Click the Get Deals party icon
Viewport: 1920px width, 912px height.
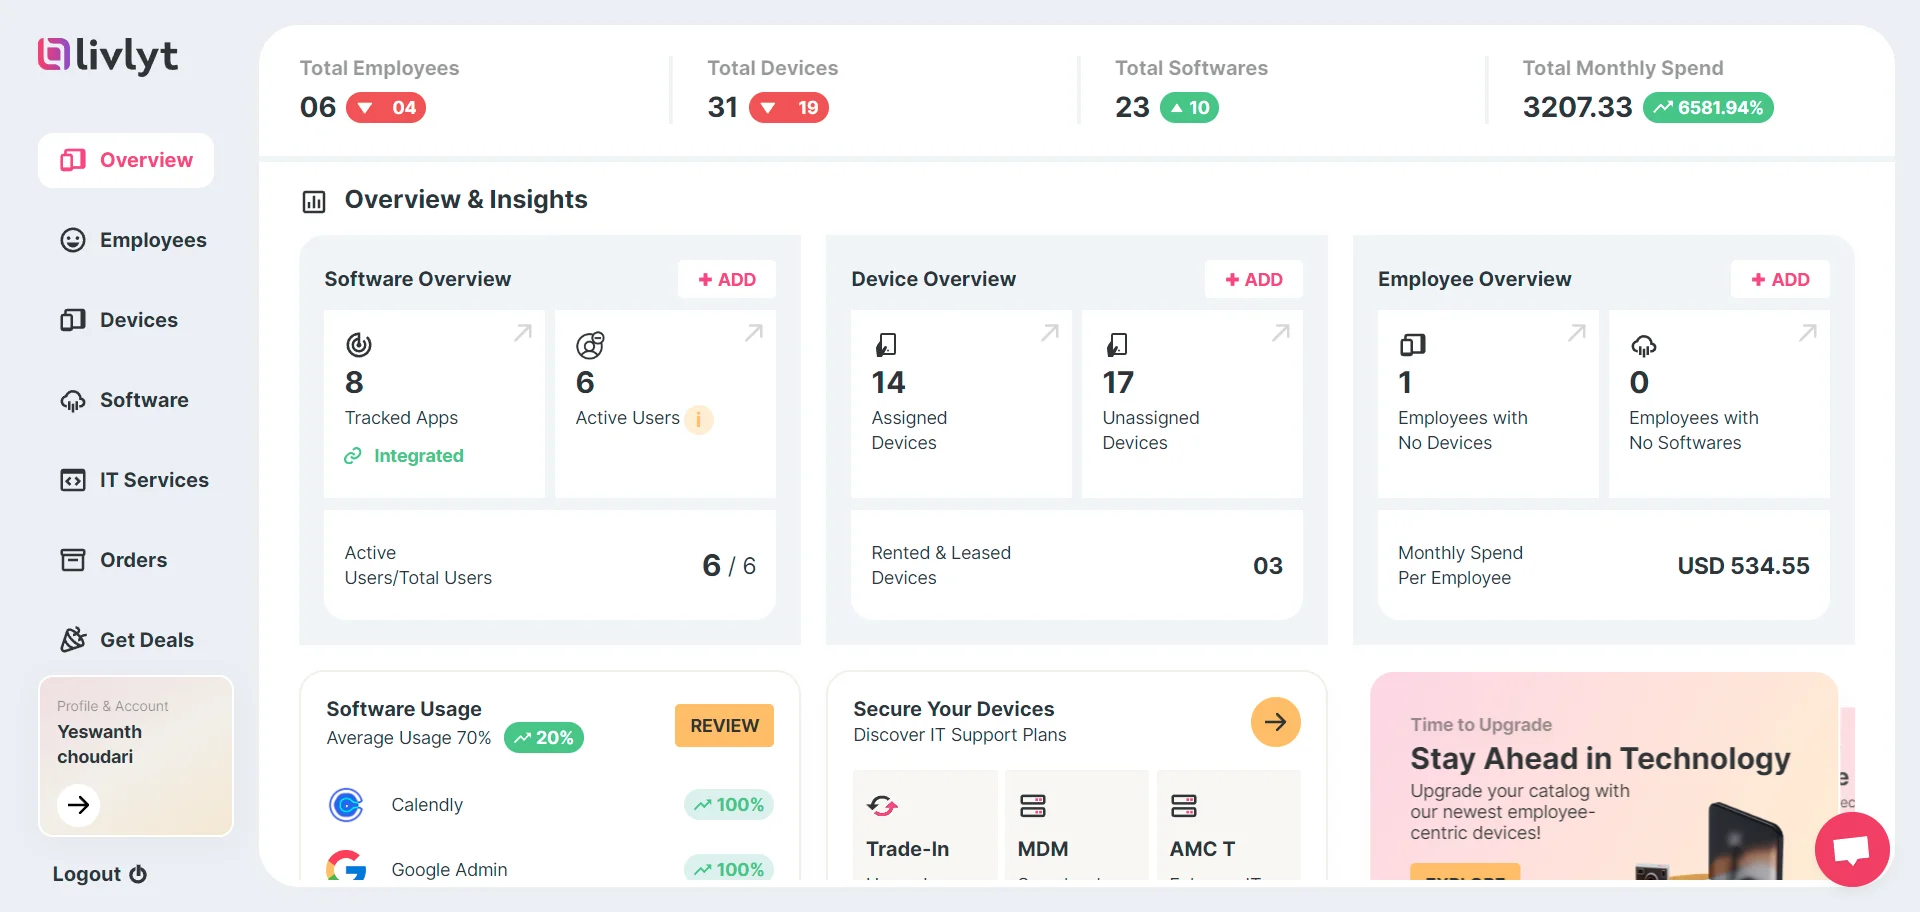point(73,640)
